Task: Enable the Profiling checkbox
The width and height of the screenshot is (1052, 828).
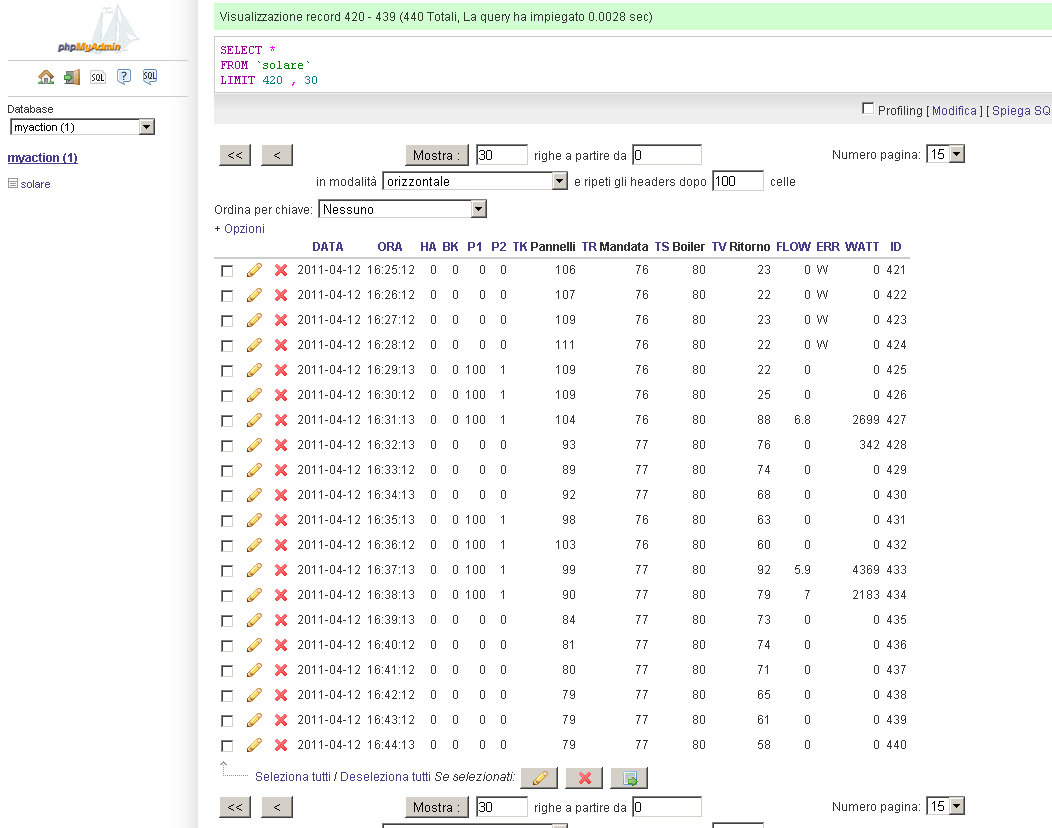Action: tap(867, 109)
